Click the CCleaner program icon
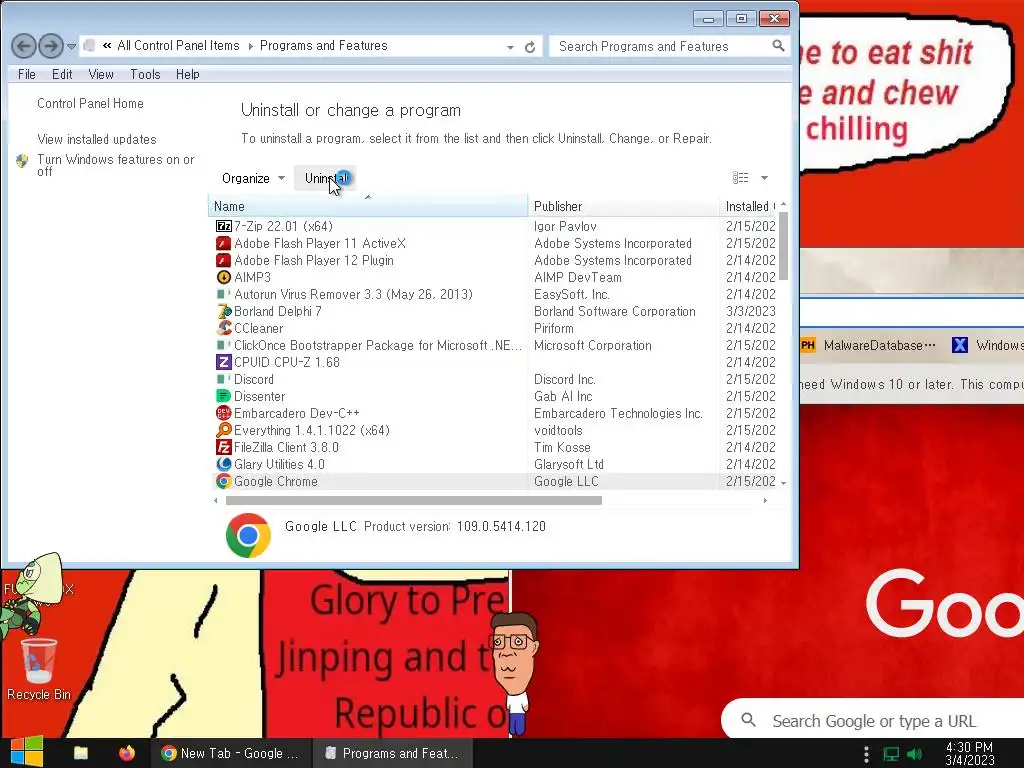Screen dimensions: 1024x768 tap(223, 328)
